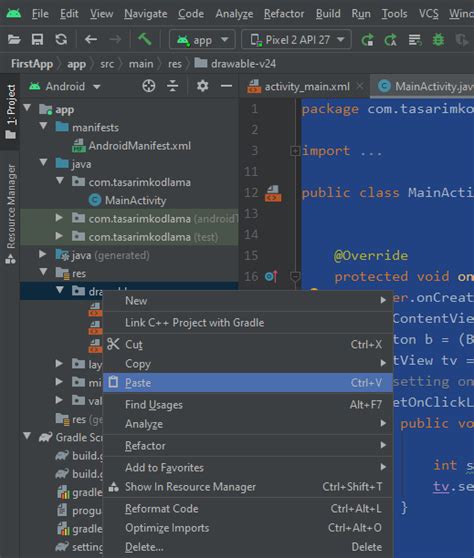Open the Refactor menu in menu bar
This screenshot has height=558, width=474.
tap(284, 14)
